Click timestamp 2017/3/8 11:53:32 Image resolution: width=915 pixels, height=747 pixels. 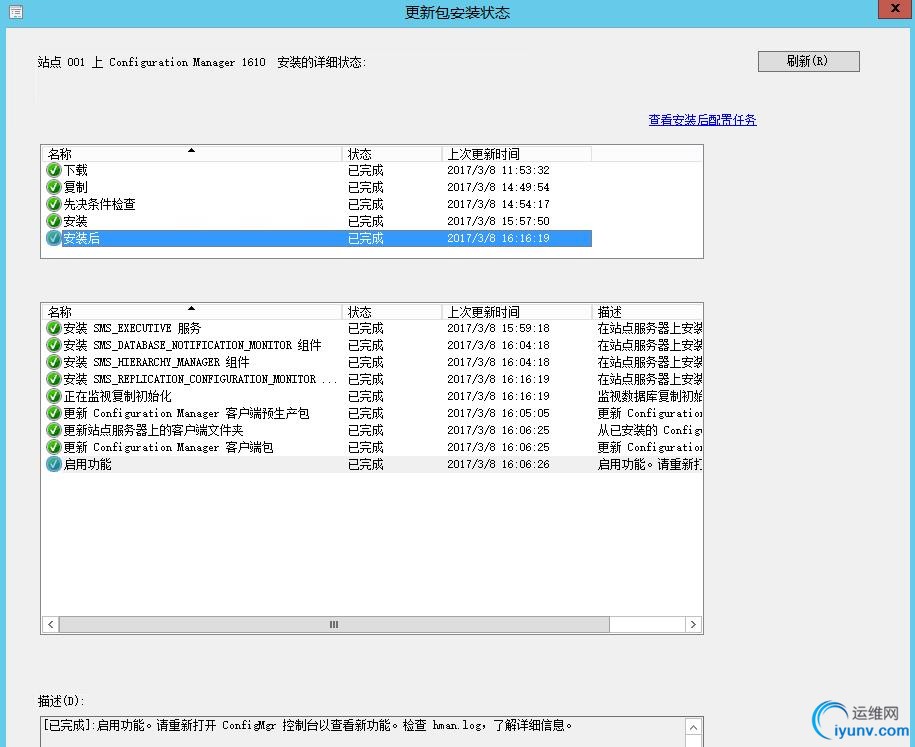pos(498,170)
